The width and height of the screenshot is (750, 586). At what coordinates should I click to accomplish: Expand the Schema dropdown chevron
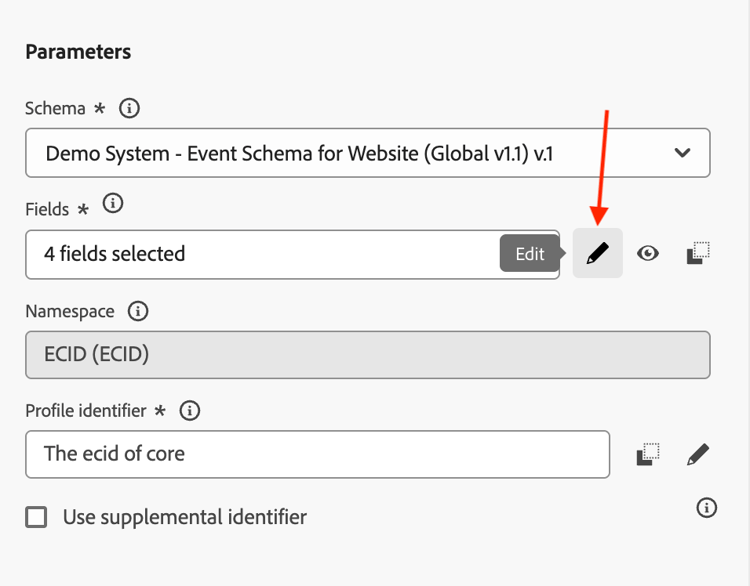pyautogui.click(x=682, y=153)
